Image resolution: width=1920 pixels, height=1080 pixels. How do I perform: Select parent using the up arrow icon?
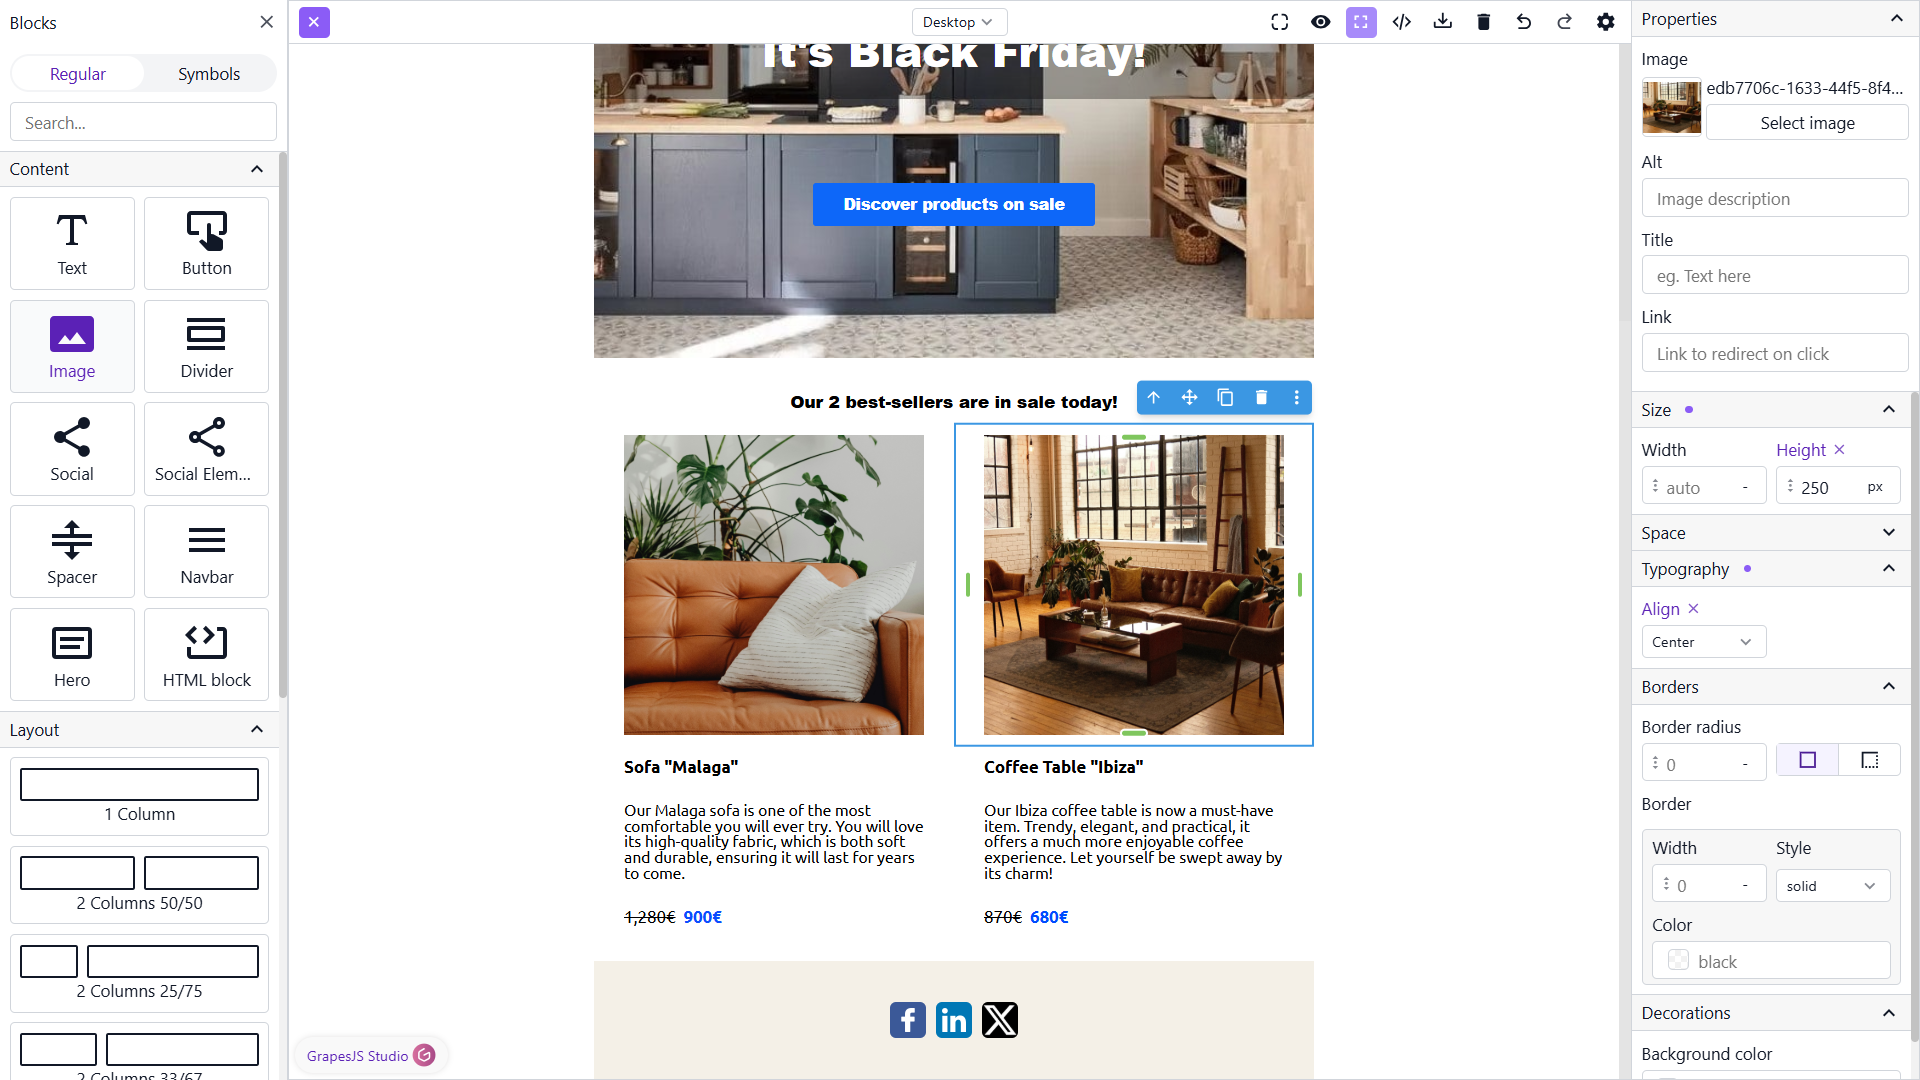coord(1154,398)
